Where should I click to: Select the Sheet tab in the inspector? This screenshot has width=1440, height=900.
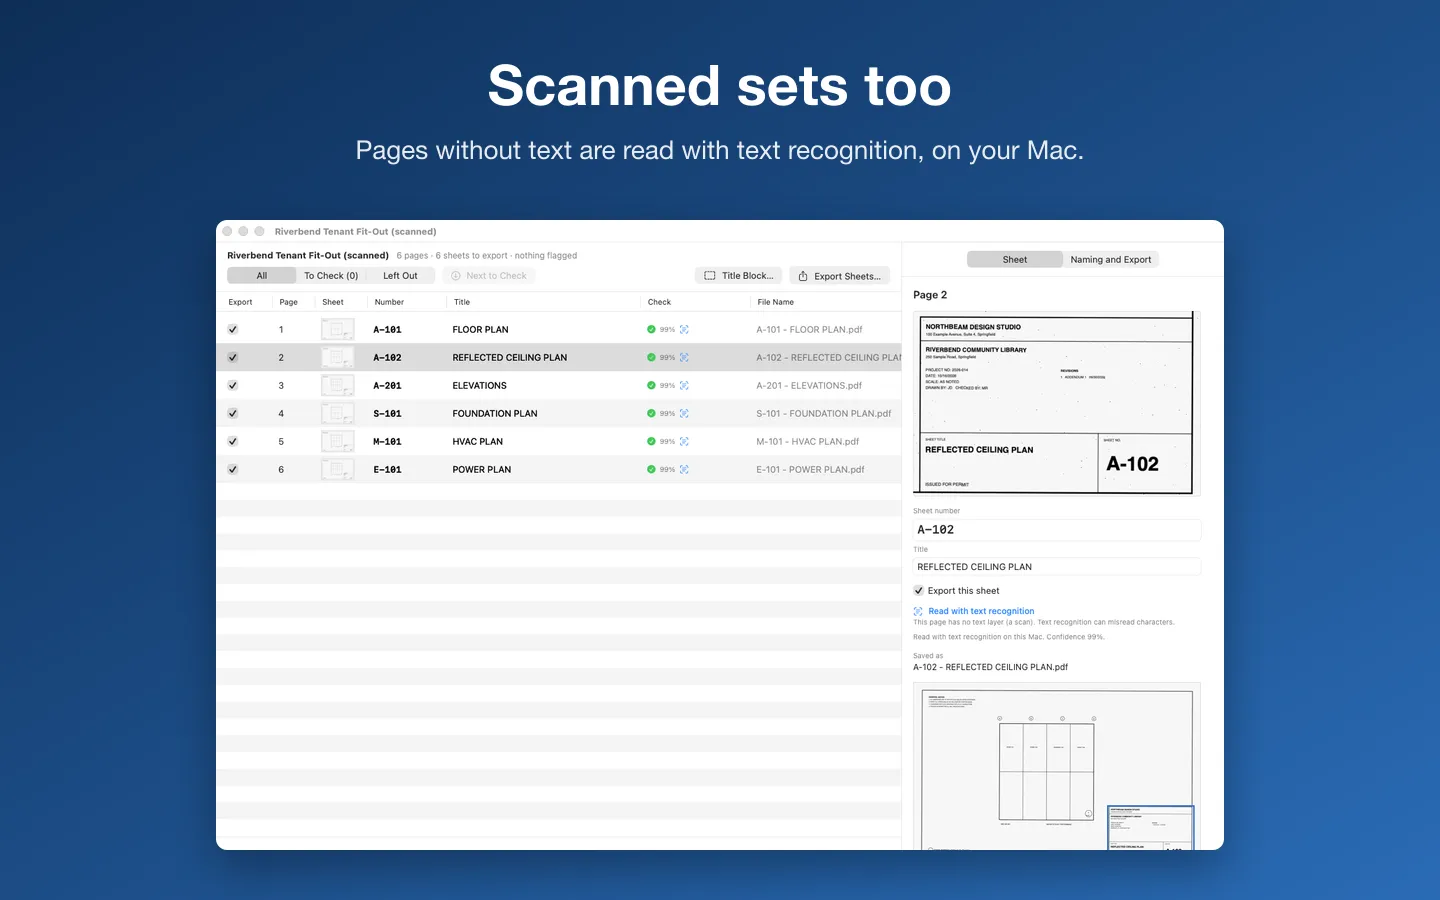pos(1015,260)
